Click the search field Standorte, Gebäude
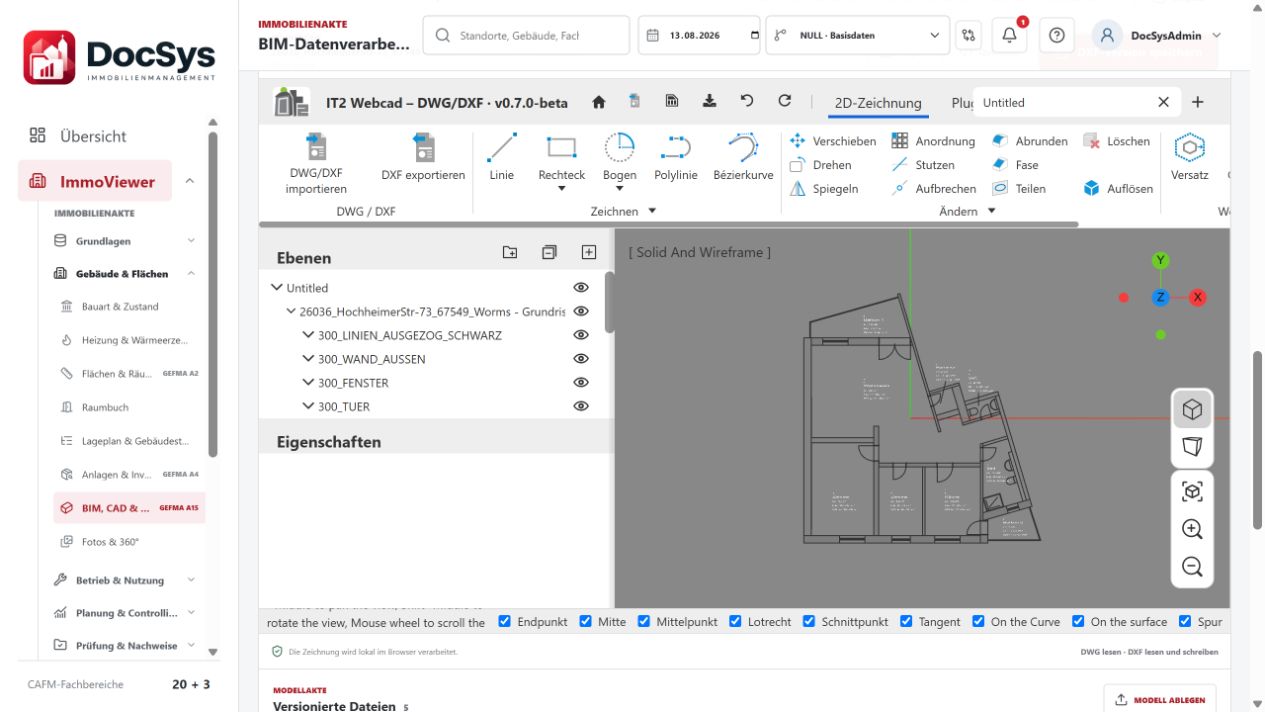The height and width of the screenshot is (712, 1265). 526,35
